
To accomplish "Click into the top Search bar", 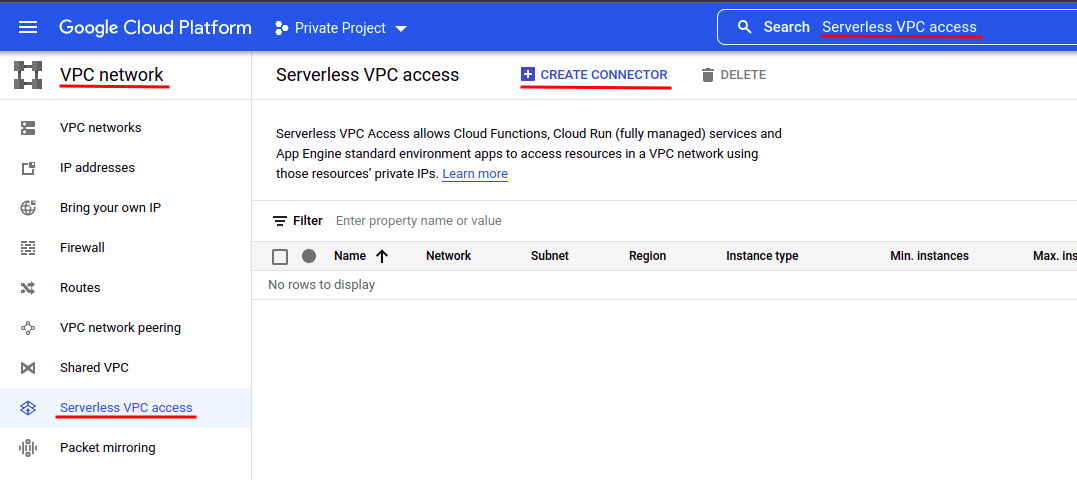I will point(900,27).
